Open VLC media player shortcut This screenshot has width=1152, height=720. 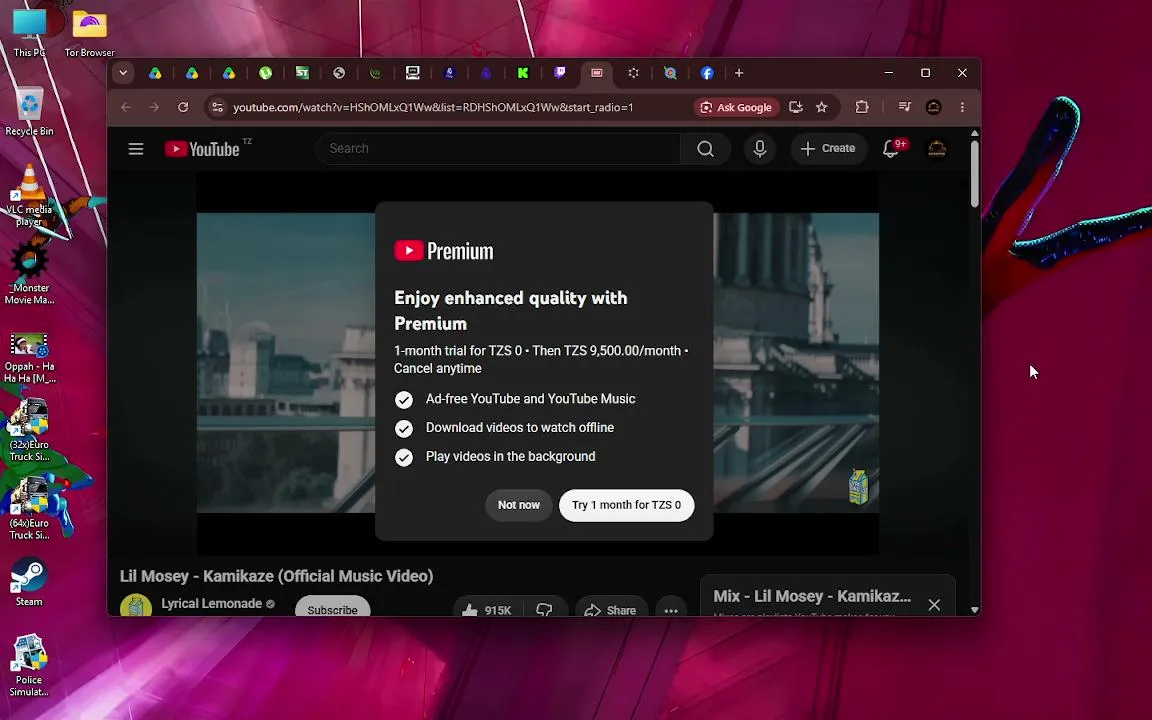[29, 195]
